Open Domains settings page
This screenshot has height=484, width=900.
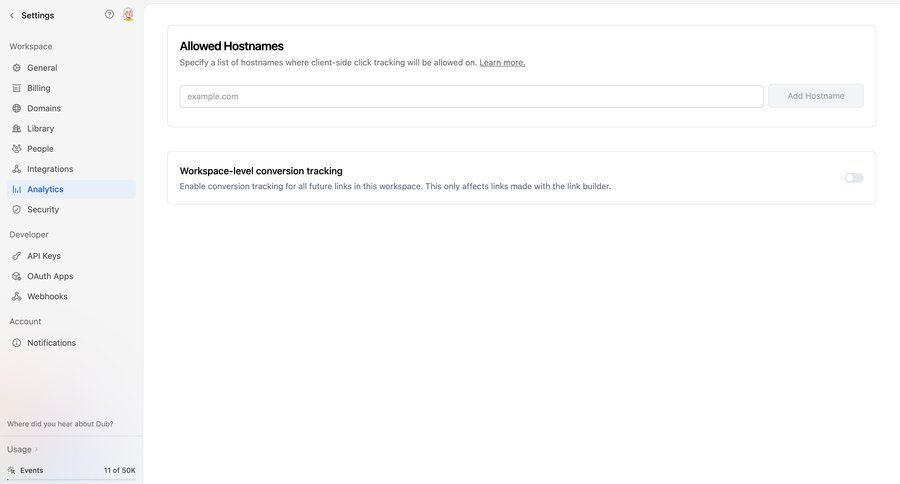pos(71,108)
